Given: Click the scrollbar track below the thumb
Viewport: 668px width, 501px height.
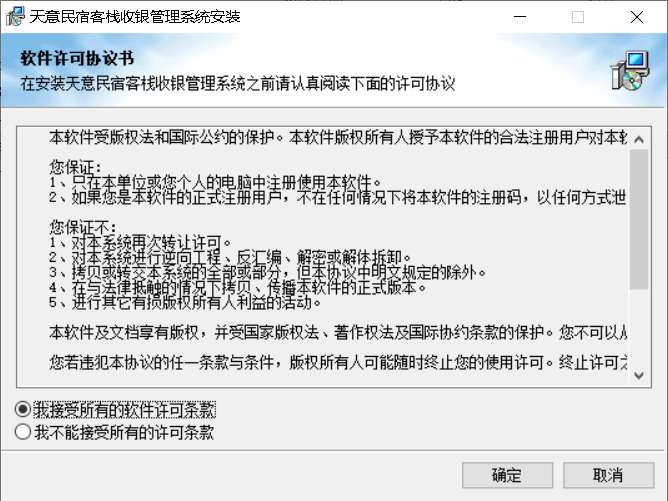Looking at the screenshot, I should click(x=639, y=327).
